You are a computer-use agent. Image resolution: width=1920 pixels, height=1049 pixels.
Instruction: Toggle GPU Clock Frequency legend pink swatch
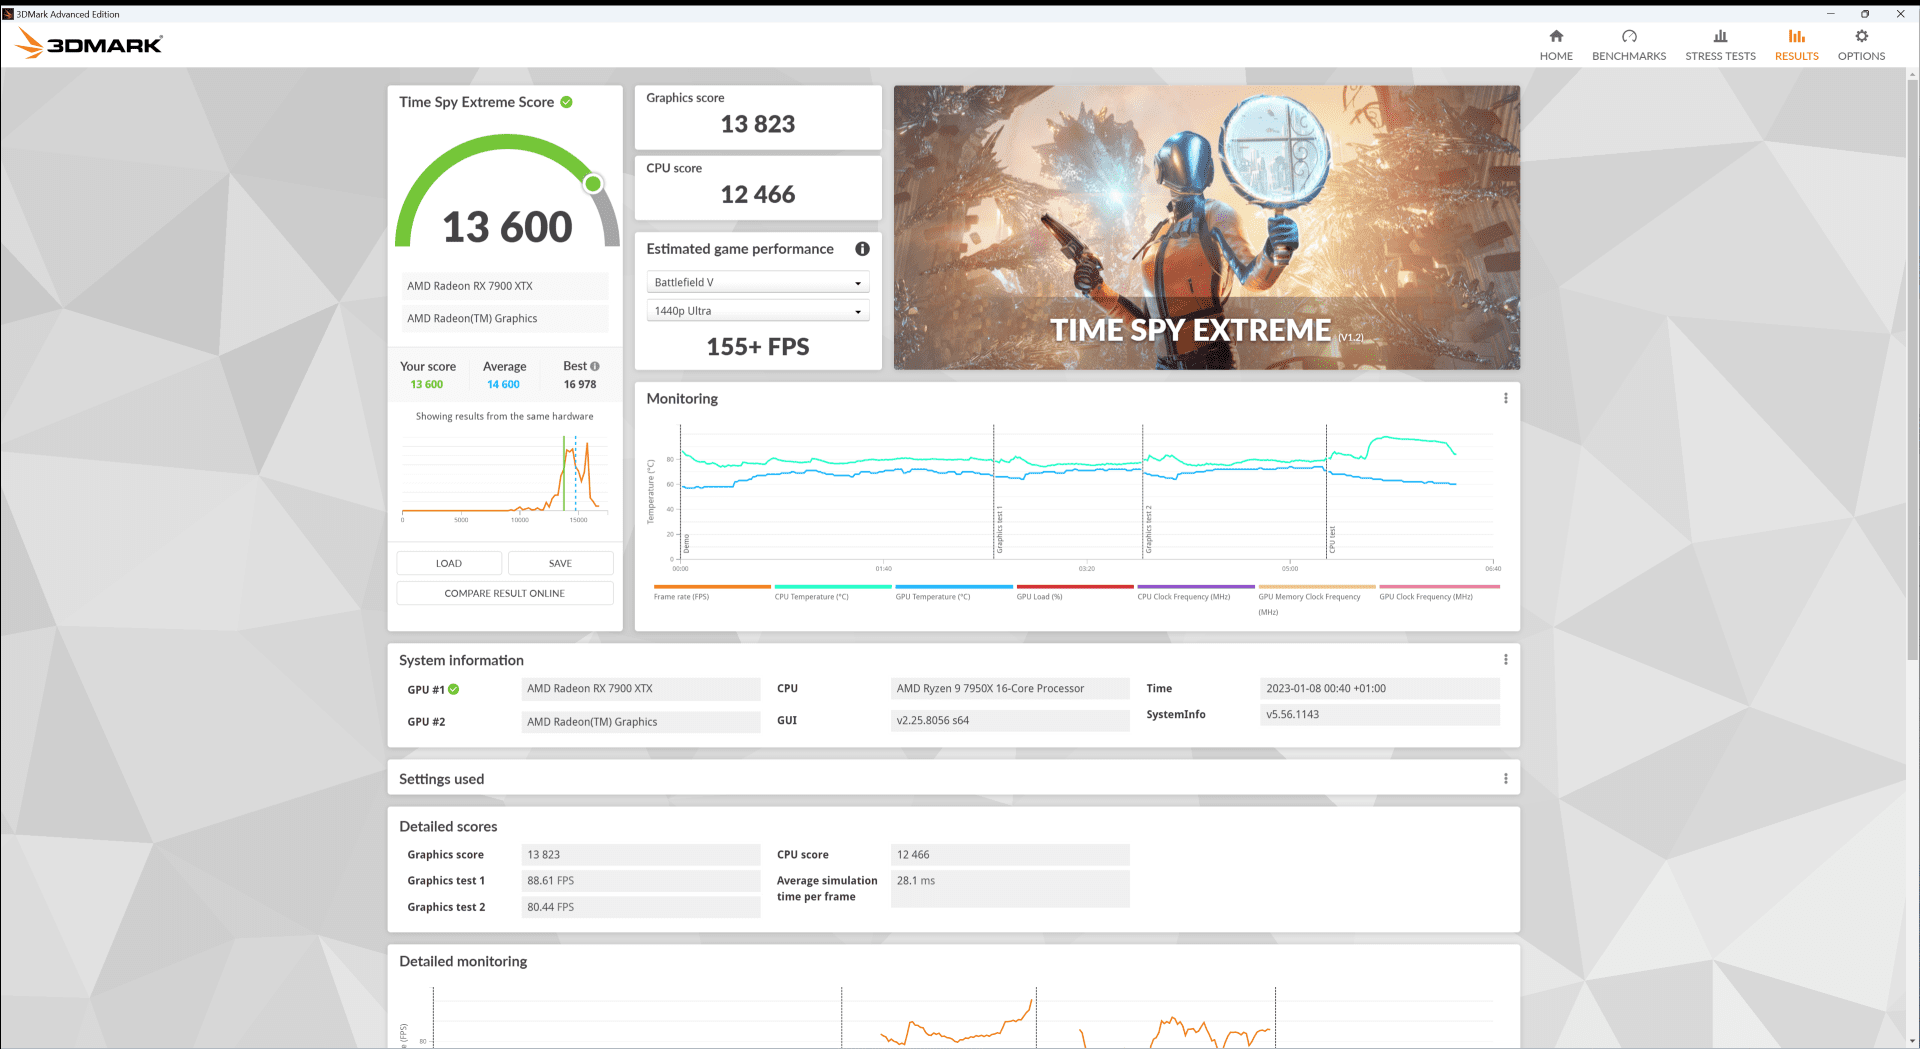point(1438,587)
